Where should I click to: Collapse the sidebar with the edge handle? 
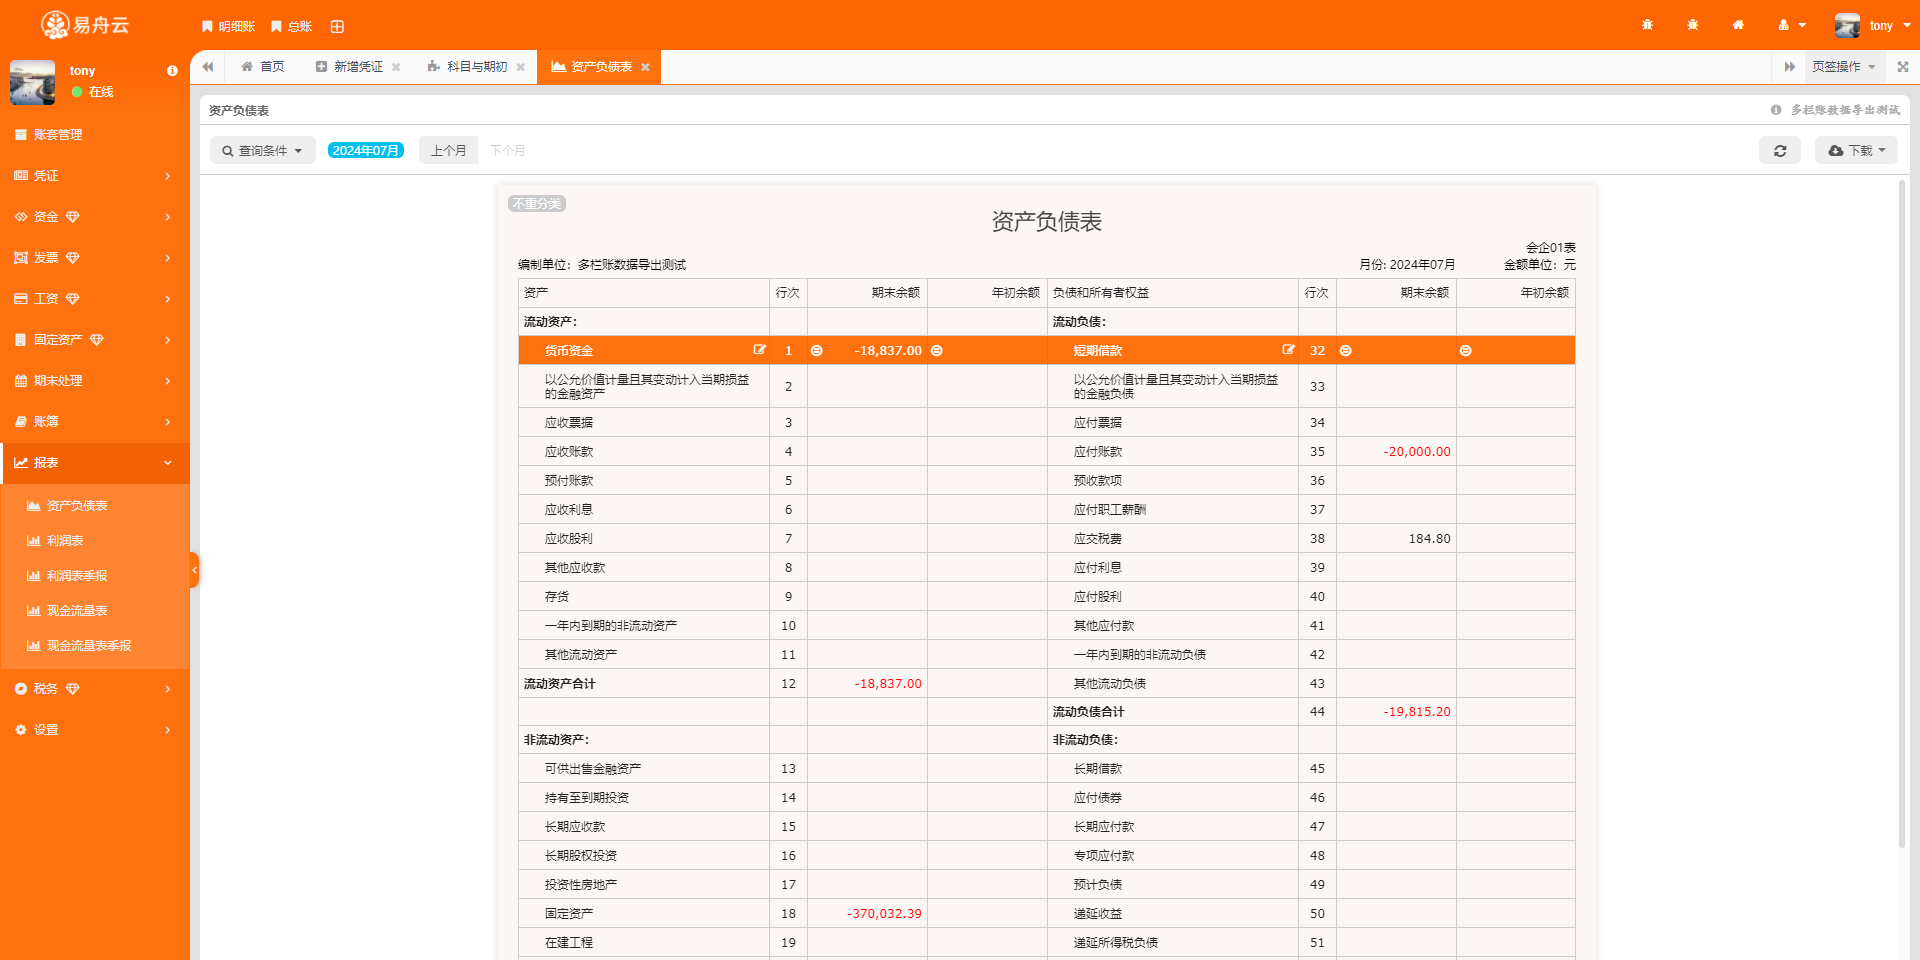tap(194, 570)
